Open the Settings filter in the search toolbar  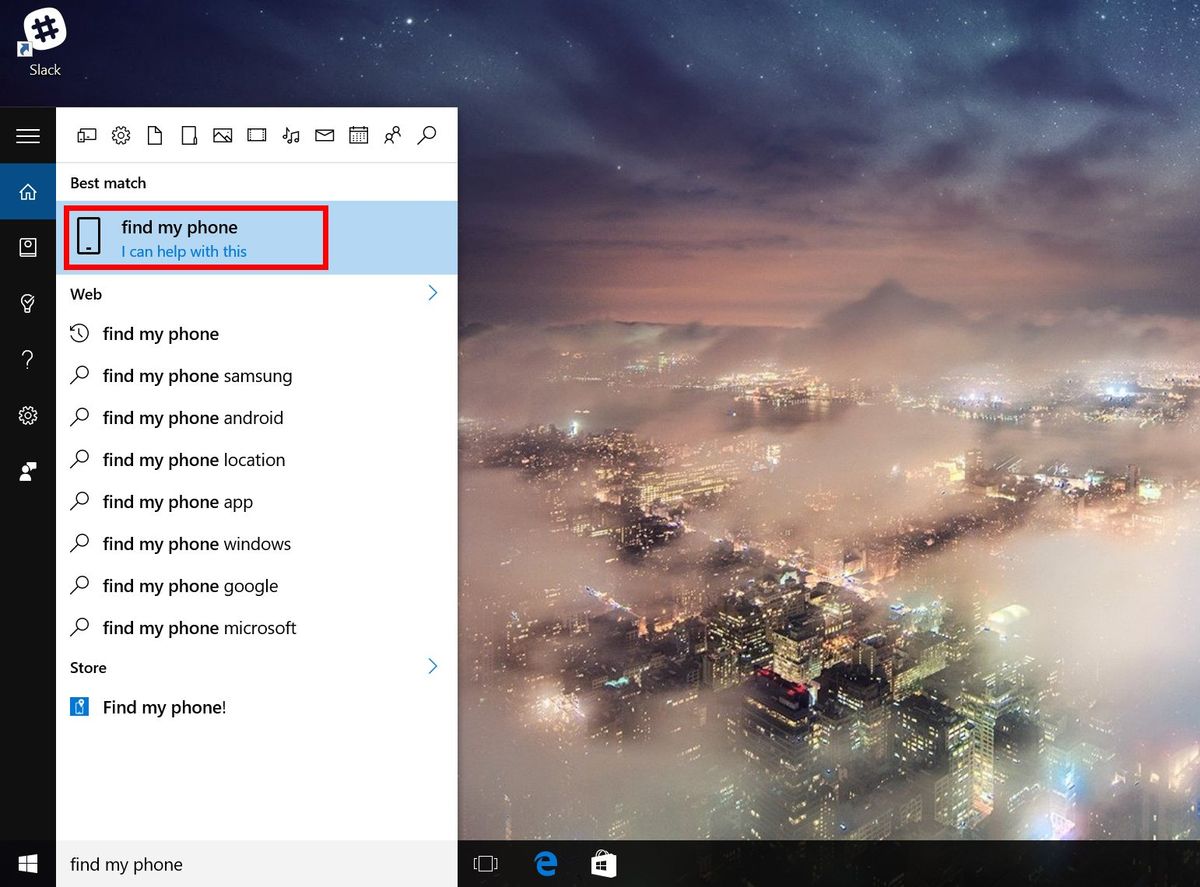tap(121, 135)
